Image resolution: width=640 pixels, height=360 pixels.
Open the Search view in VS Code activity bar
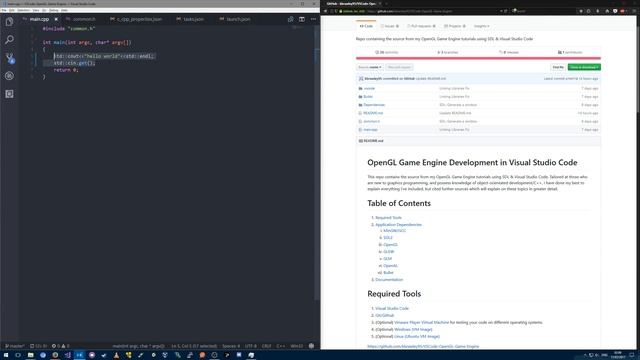point(9,40)
